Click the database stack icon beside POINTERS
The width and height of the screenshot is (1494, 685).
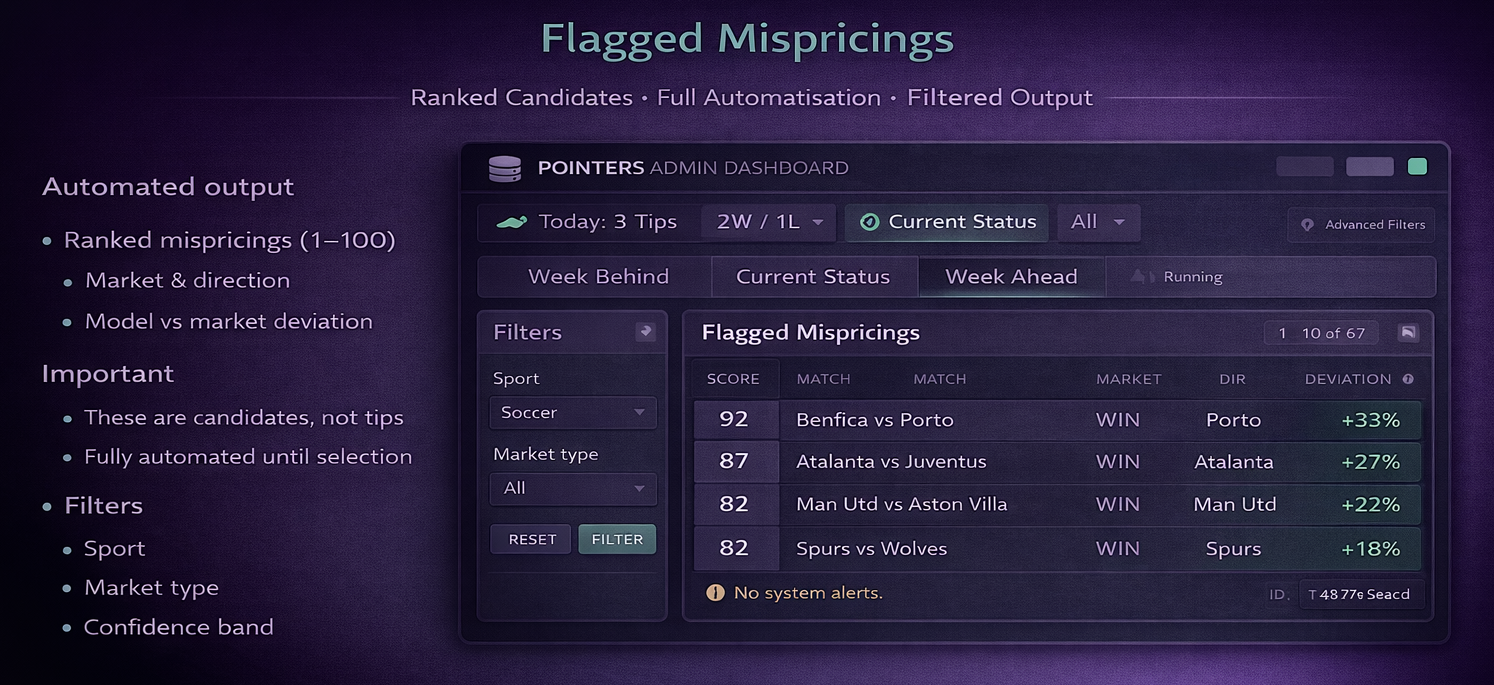pos(505,169)
